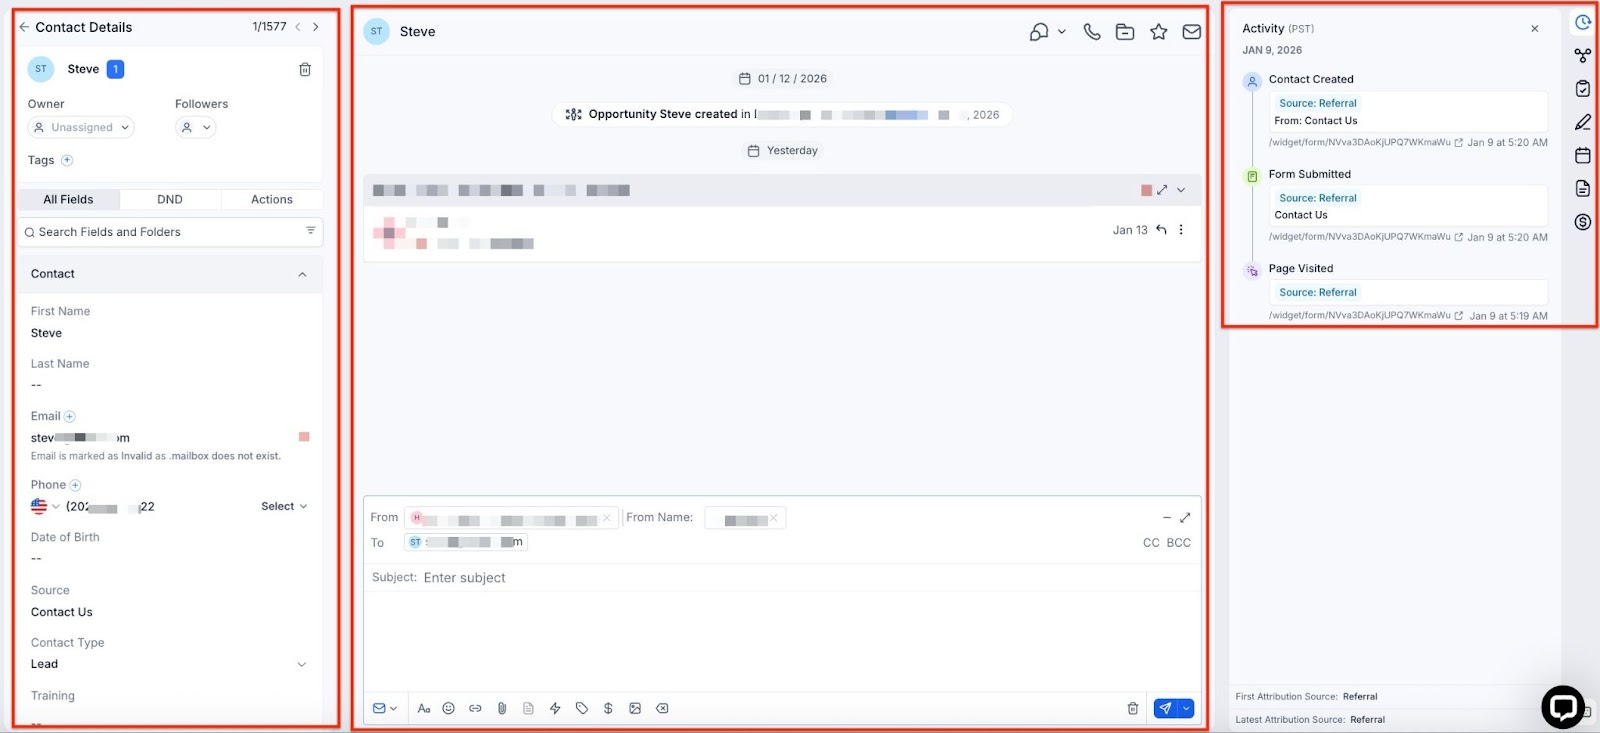Add another phone using the plus icon
Screen dimensions: 1600x733
pyautogui.click(x=75, y=485)
